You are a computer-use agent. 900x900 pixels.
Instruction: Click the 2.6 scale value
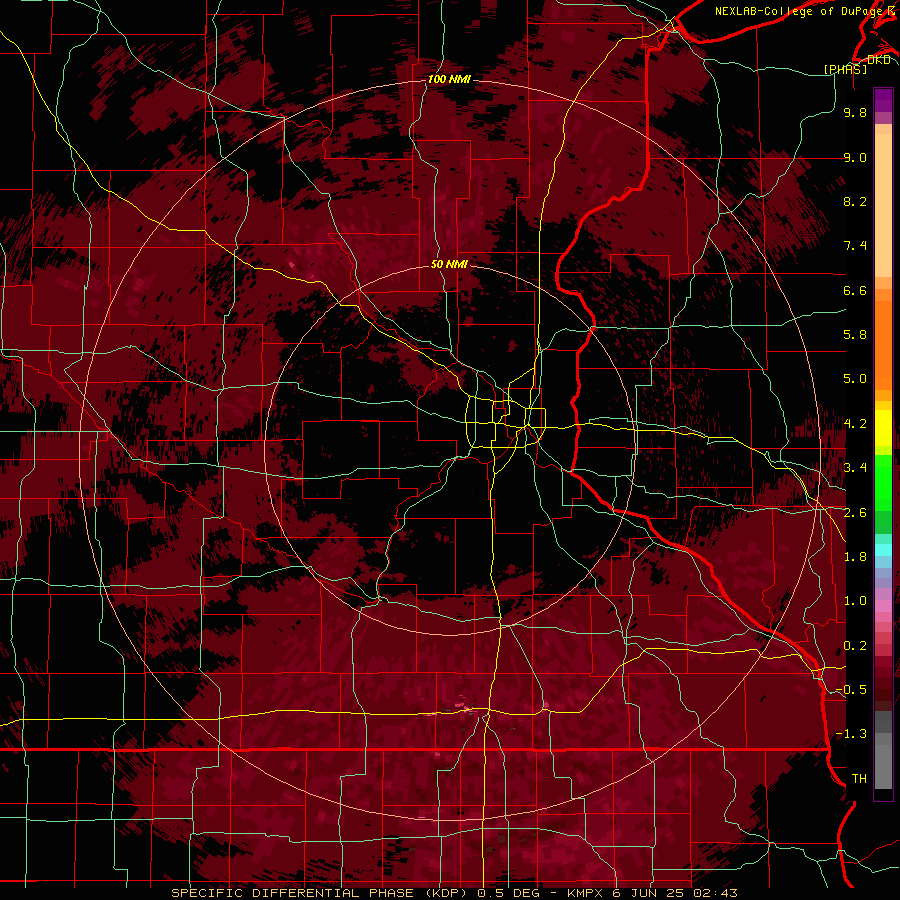click(855, 513)
